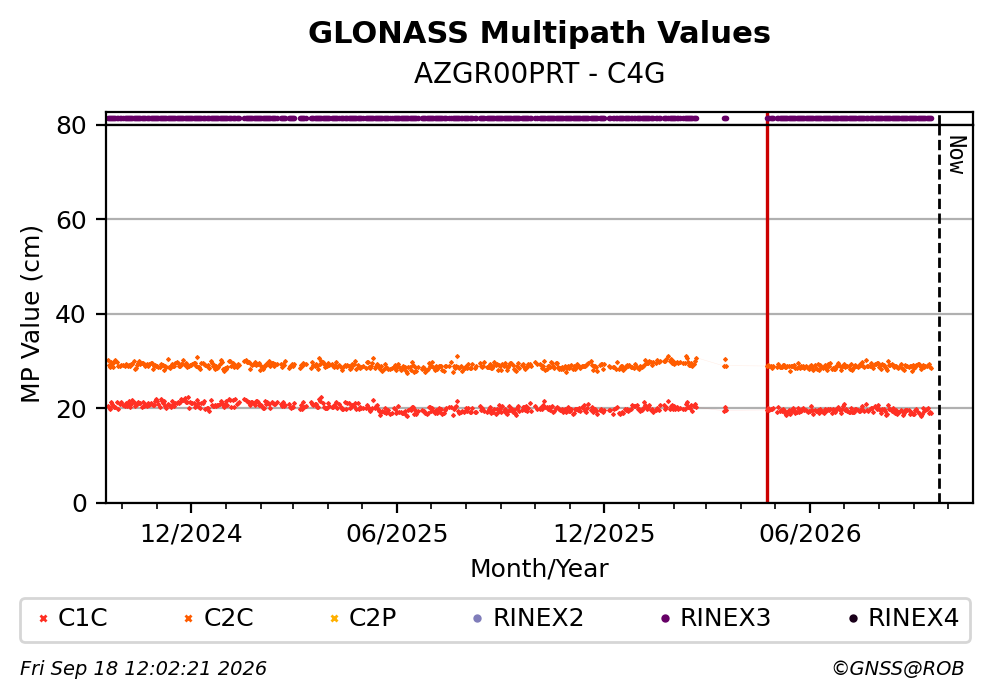Click the RINEX3 purple legend dot

point(665,619)
